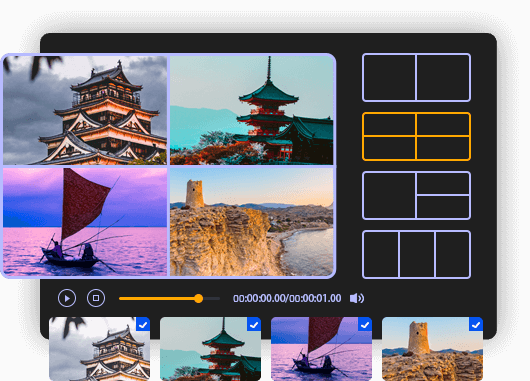Select the castle image in the collage preview
The height and width of the screenshot is (381, 530).
coord(85,110)
